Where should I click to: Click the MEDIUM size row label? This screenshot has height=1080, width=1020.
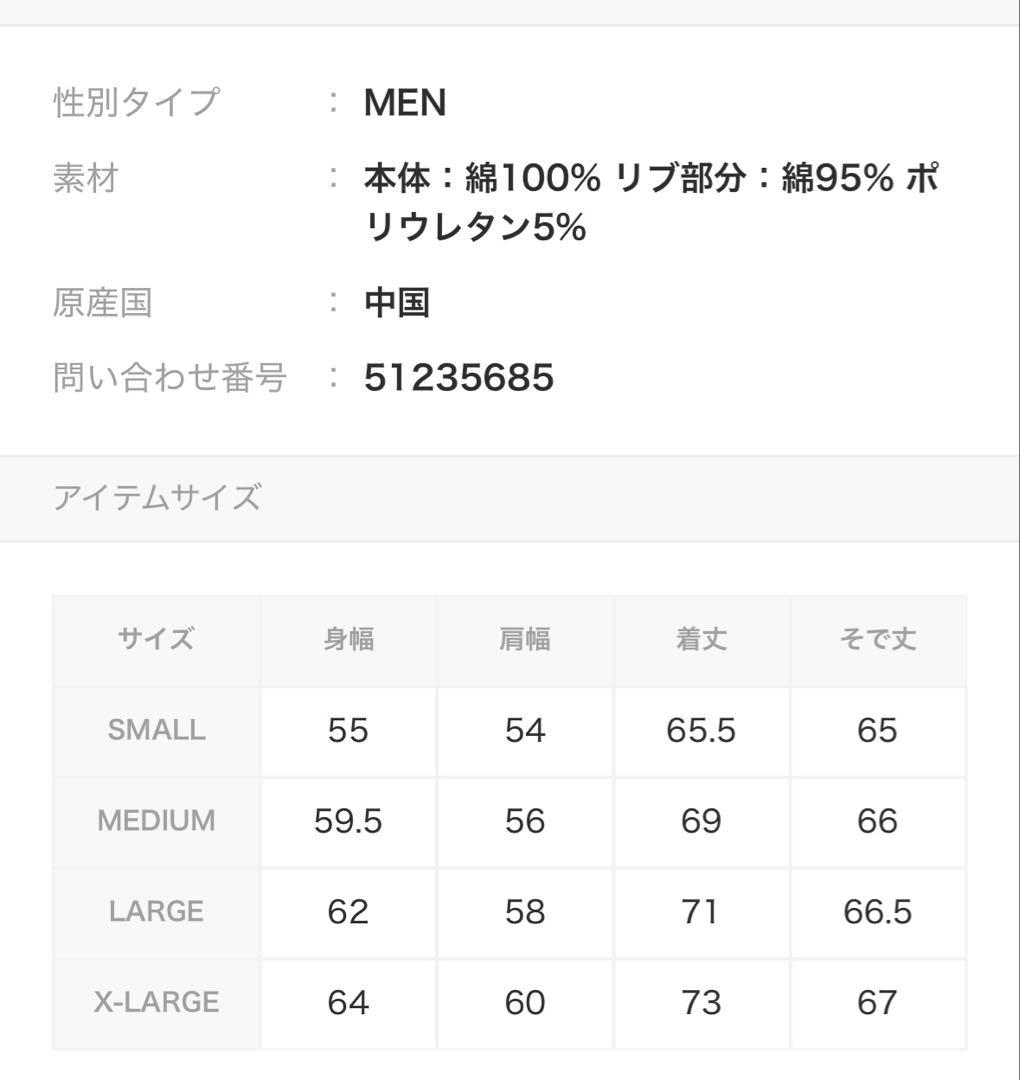[156, 821]
